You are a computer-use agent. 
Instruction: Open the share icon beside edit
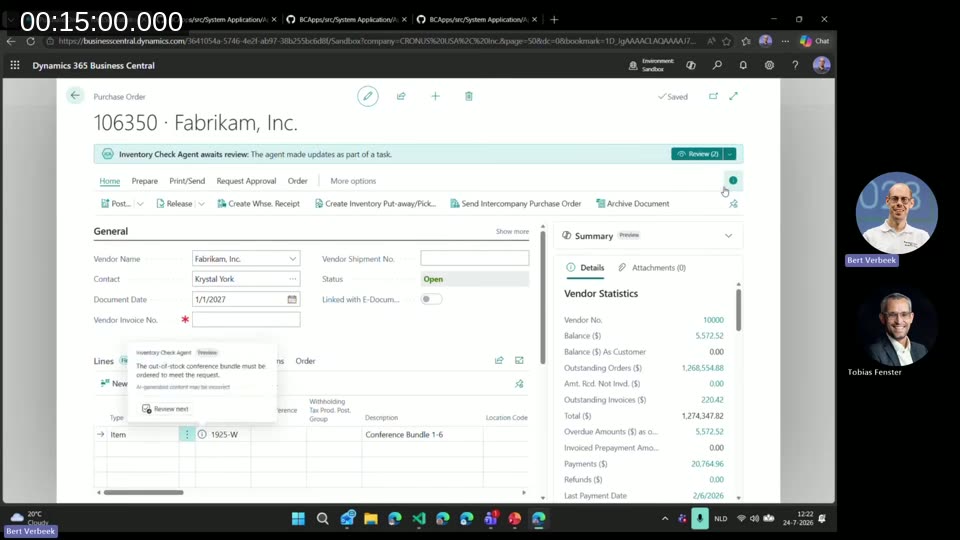[401, 96]
